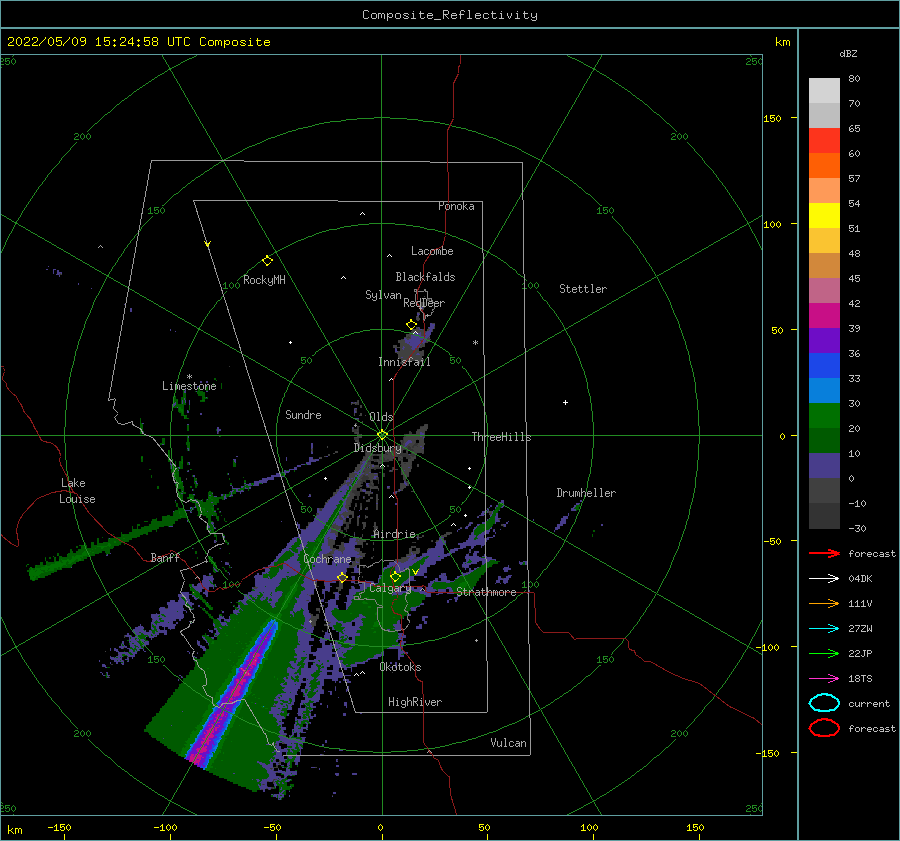Click the Sundre town label
Image resolution: width=900 pixels, height=841 pixels.
(x=303, y=414)
